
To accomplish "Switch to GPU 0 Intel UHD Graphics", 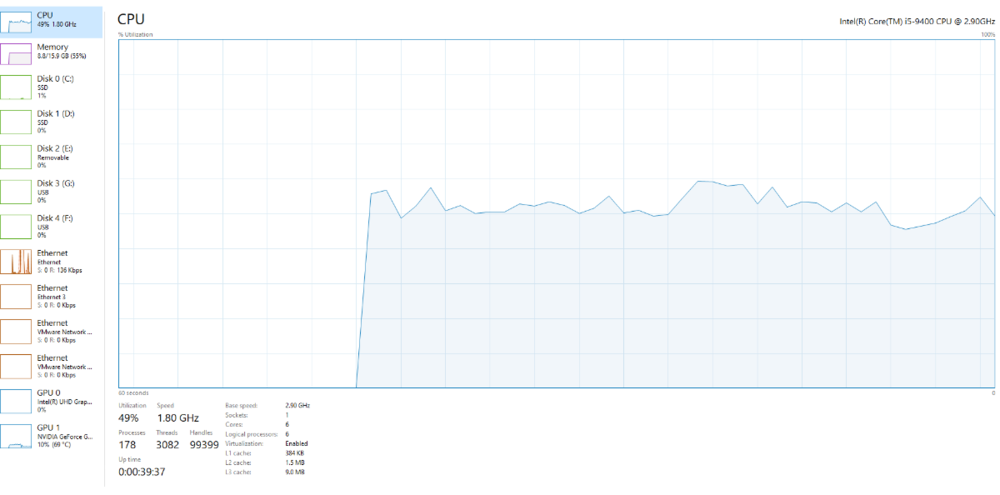I will [17, 401].
